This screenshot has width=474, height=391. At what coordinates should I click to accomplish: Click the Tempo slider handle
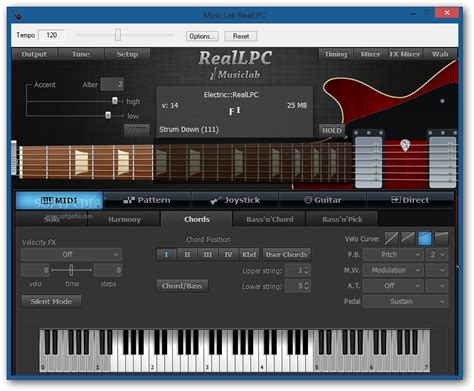pos(118,35)
